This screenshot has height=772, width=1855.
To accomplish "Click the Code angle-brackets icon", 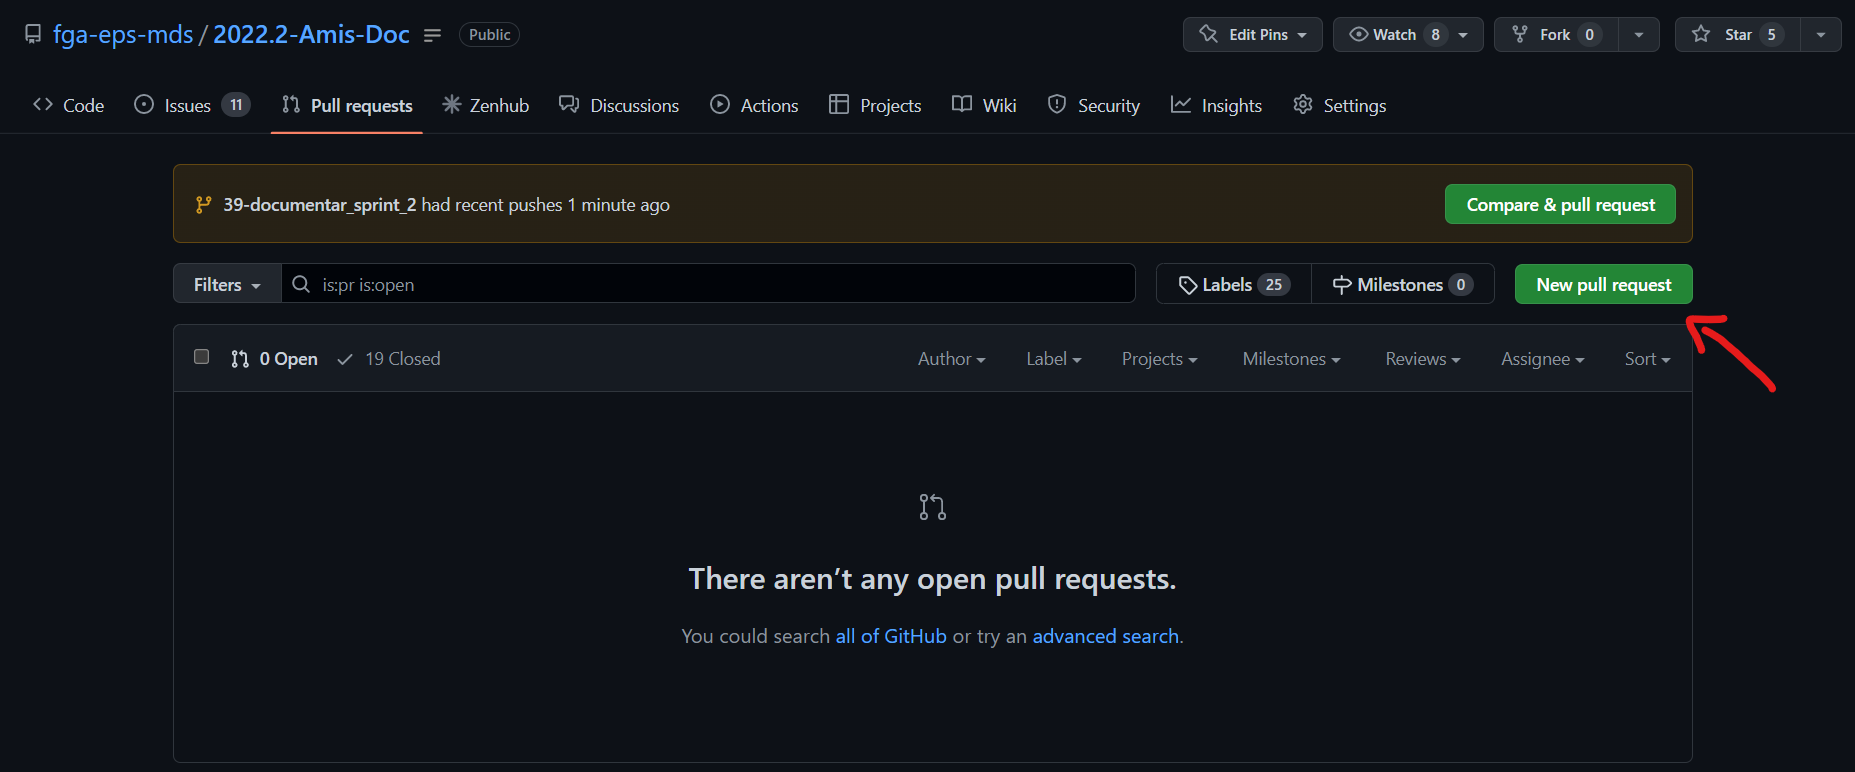I will coord(43,104).
